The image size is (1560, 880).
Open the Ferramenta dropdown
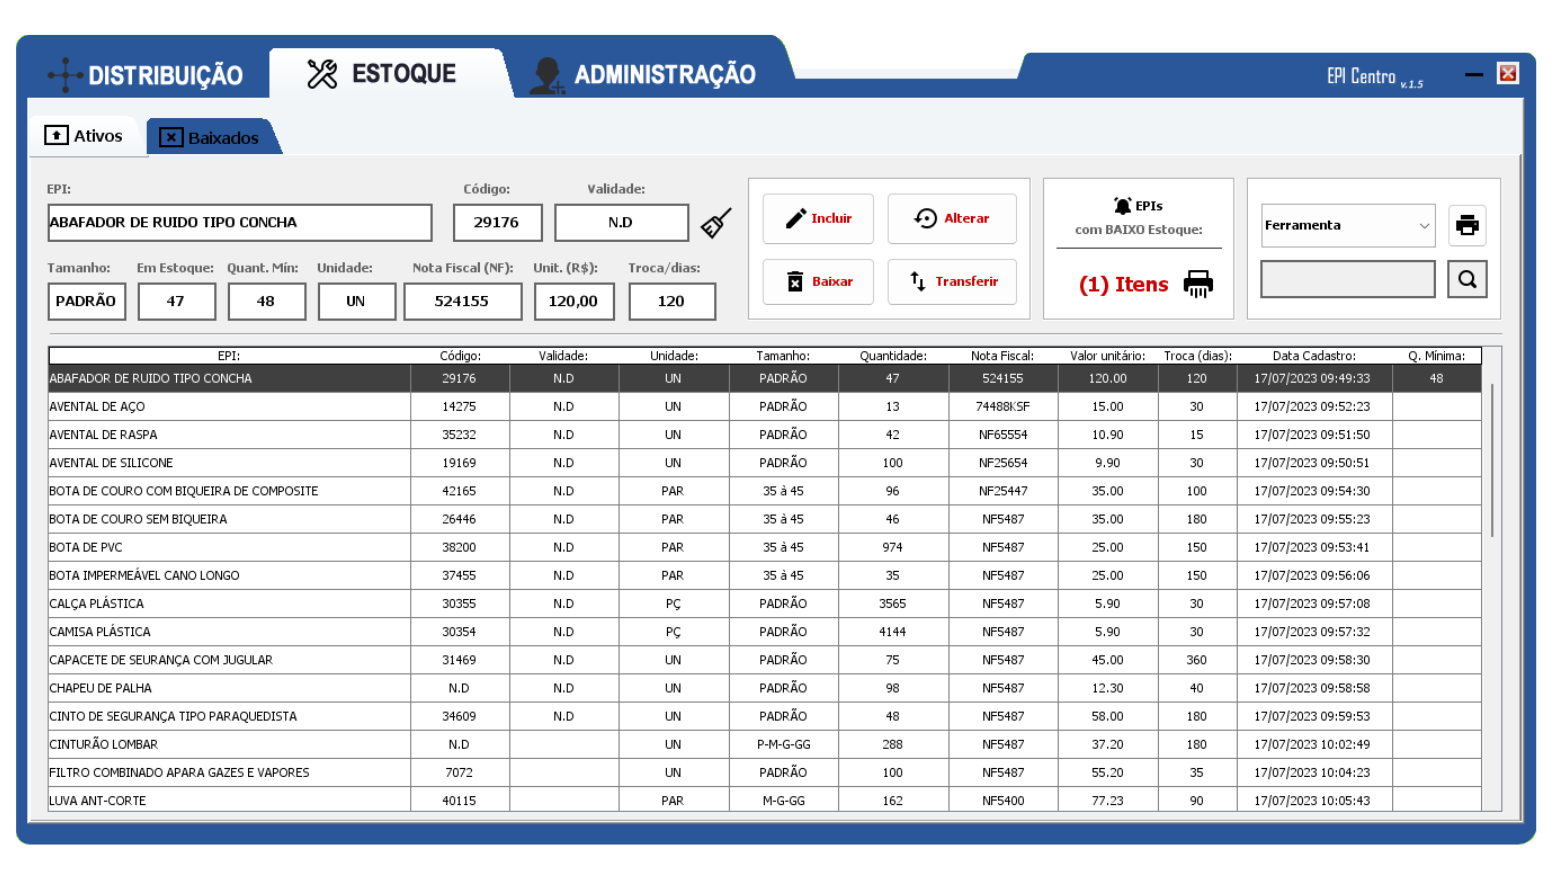1347,226
